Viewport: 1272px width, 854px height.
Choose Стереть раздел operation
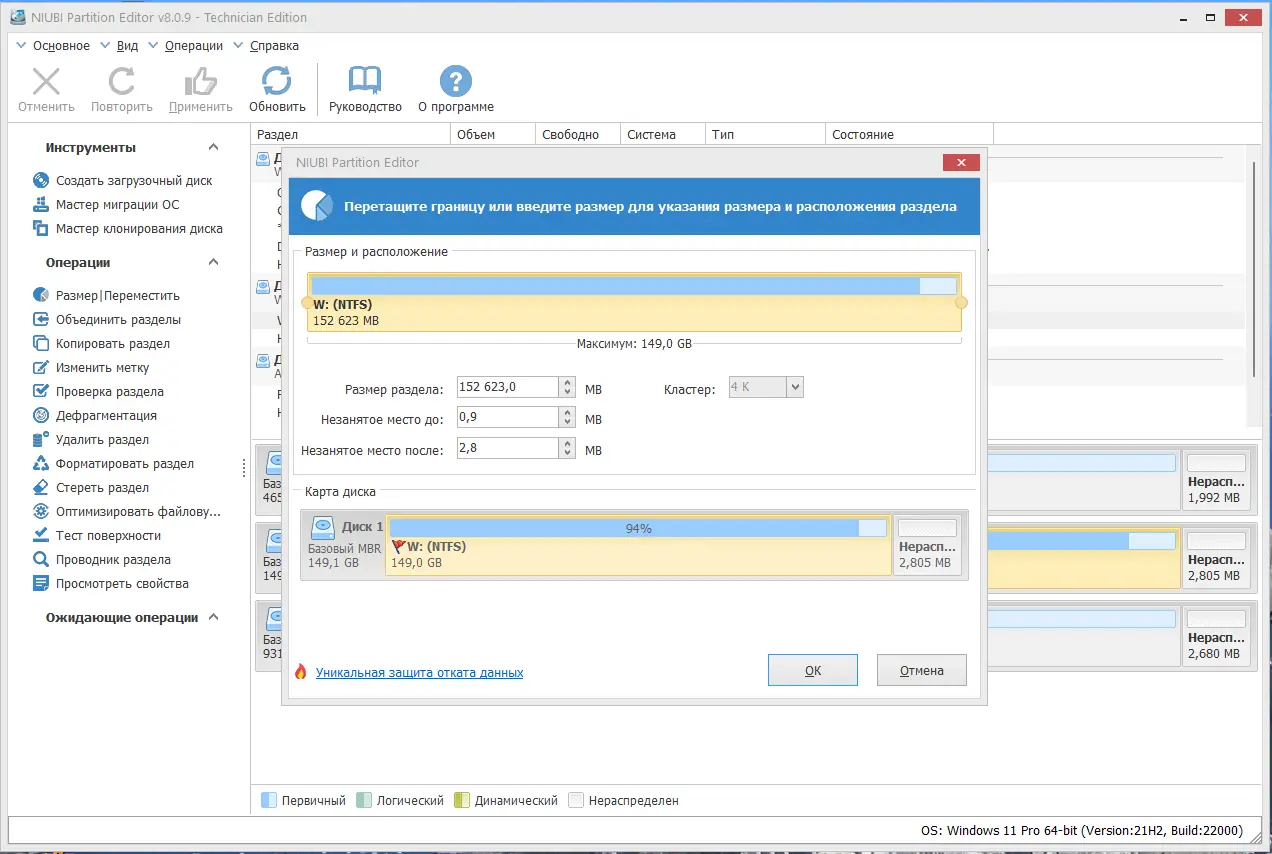(x=102, y=488)
